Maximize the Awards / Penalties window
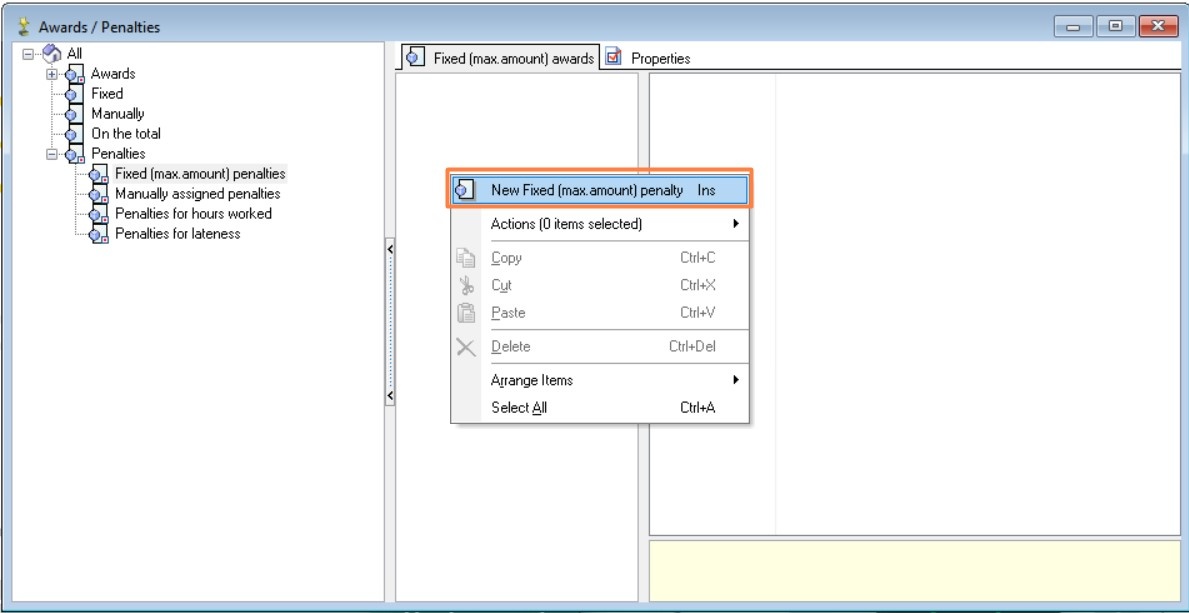This screenshot has width=1189, height=613. click(1115, 27)
